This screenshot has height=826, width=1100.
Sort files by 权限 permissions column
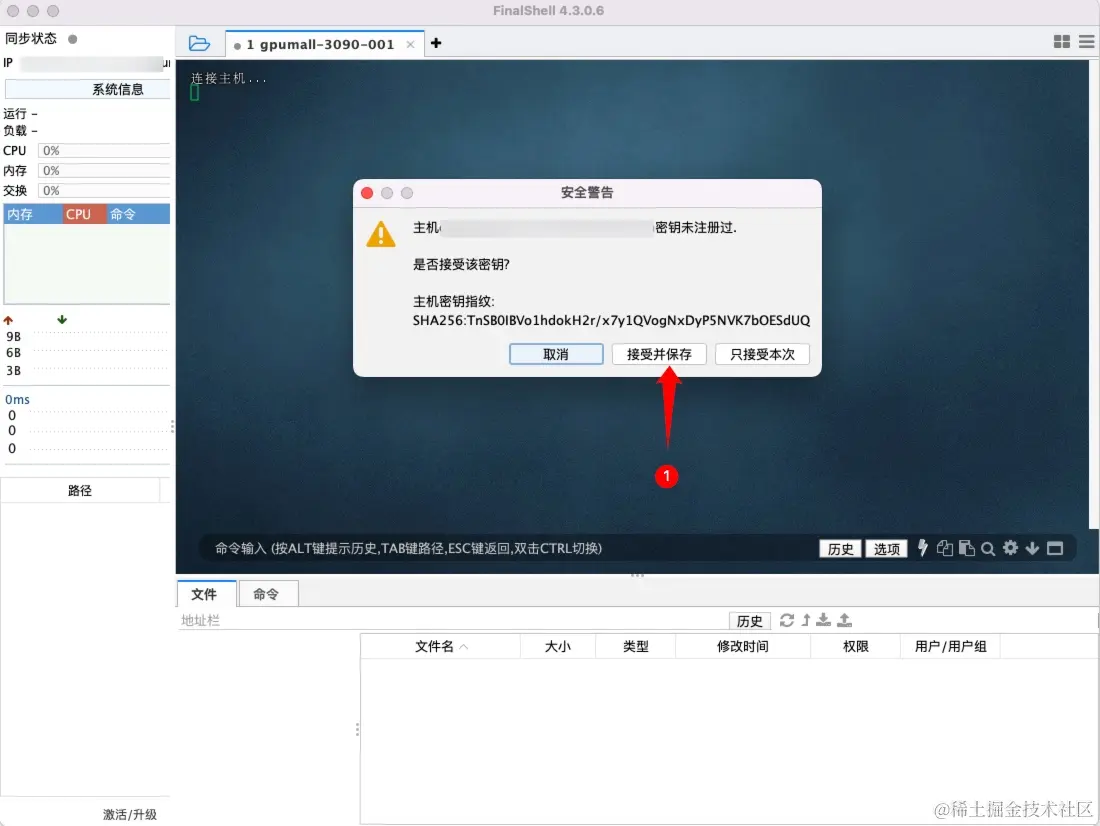coord(855,646)
